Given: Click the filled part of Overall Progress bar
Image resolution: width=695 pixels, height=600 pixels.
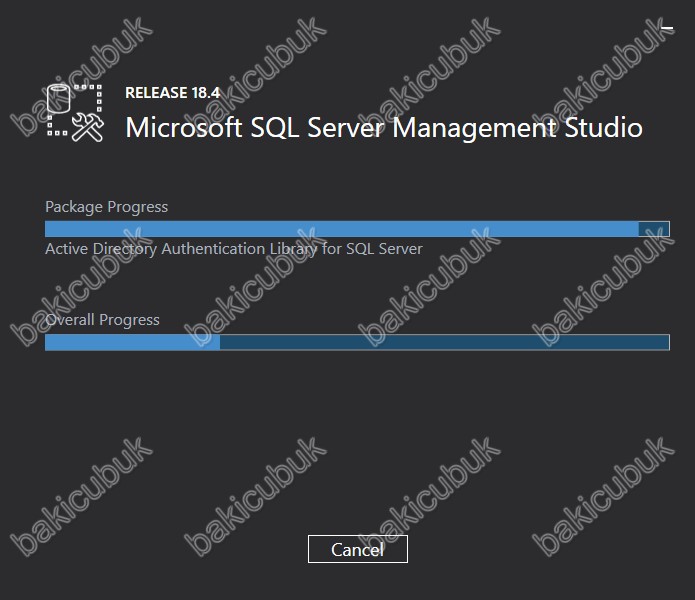Looking at the screenshot, I should (133, 342).
